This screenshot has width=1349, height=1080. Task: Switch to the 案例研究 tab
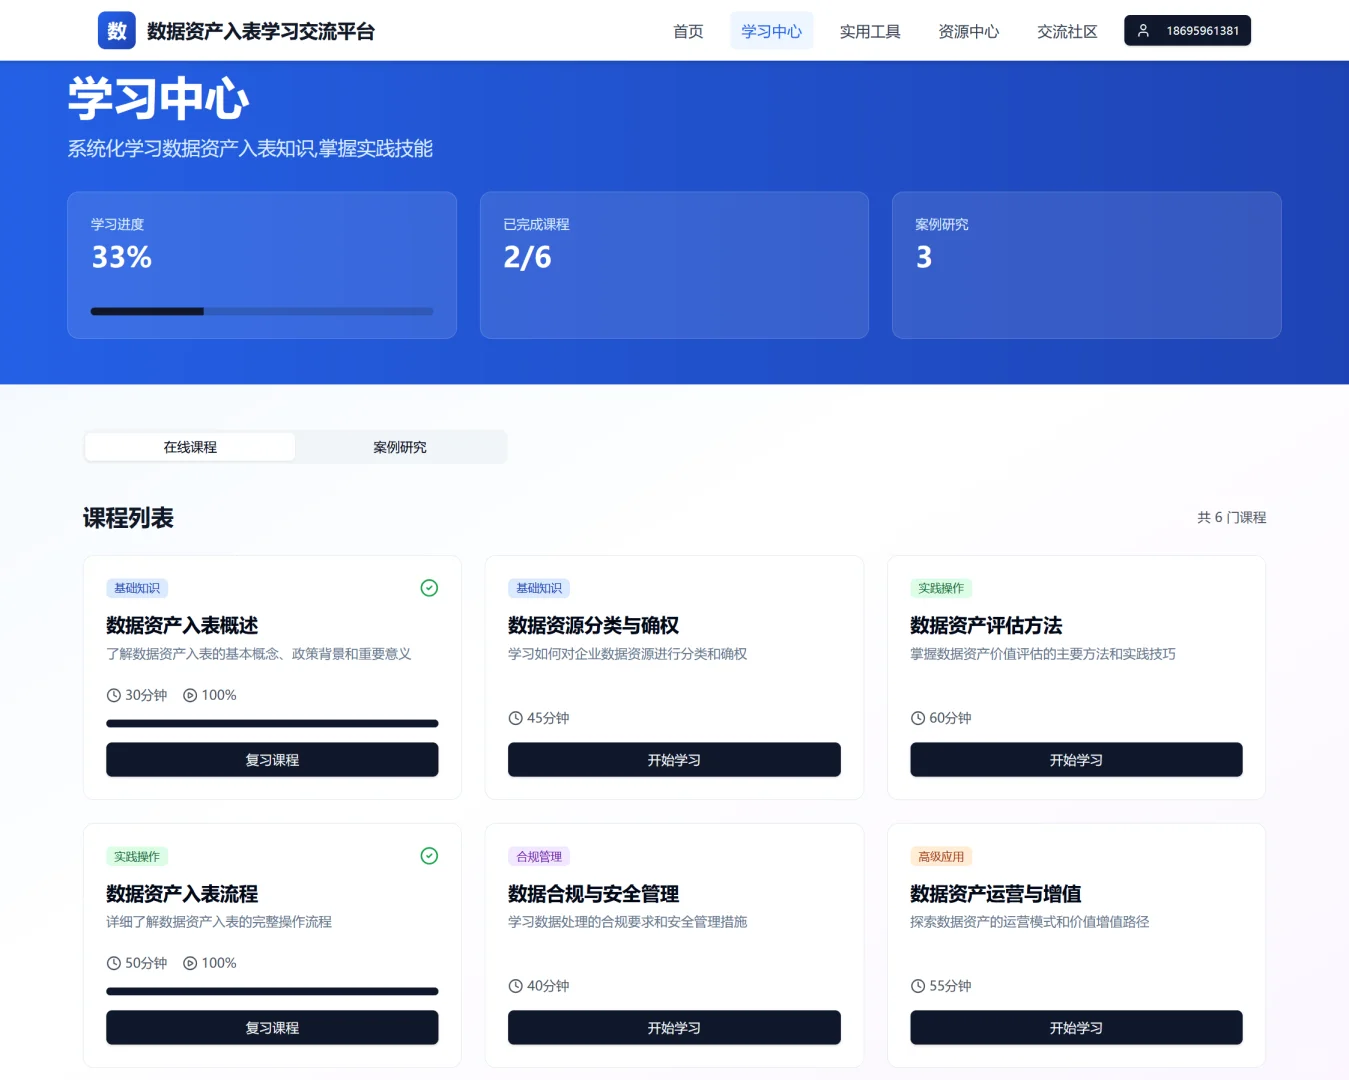pyautogui.click(x=400, y=447)
